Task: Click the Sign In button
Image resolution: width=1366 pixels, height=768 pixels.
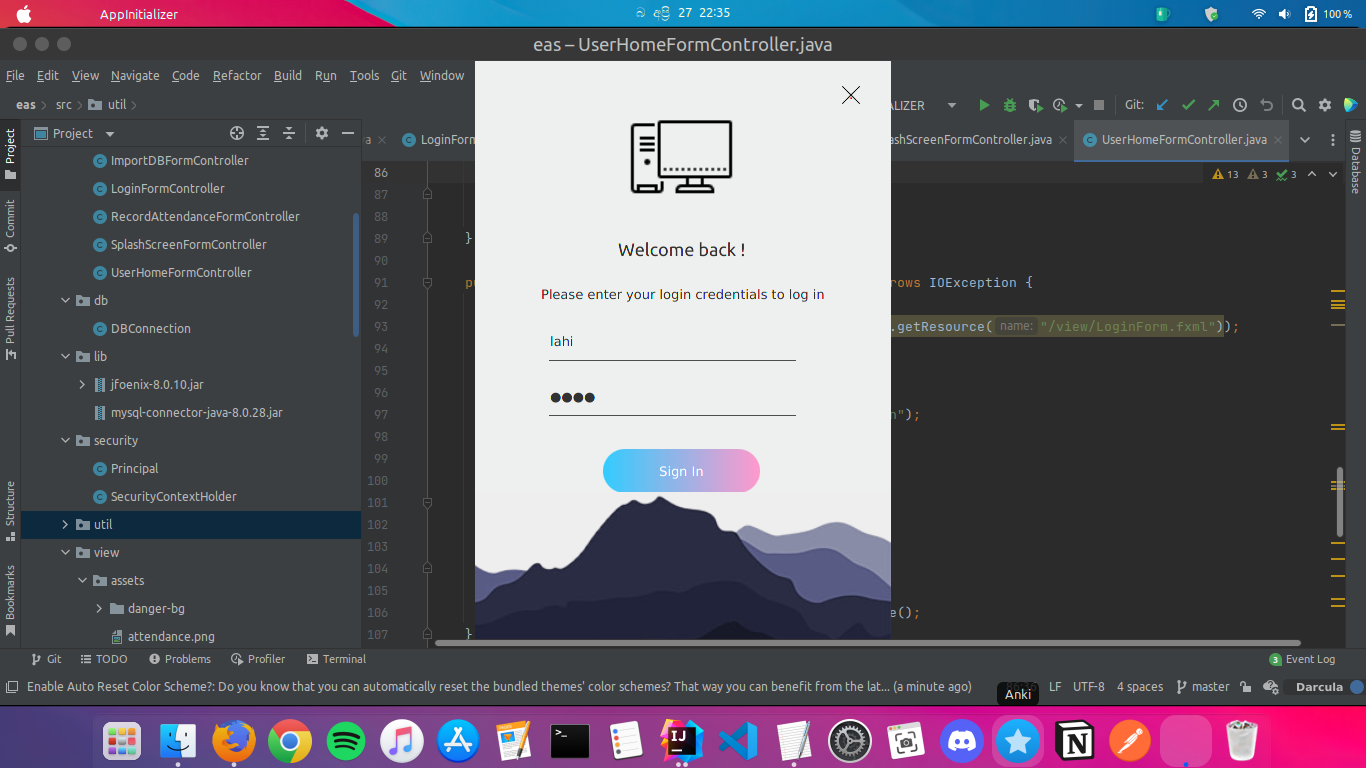Action: (x=681, y=471)
